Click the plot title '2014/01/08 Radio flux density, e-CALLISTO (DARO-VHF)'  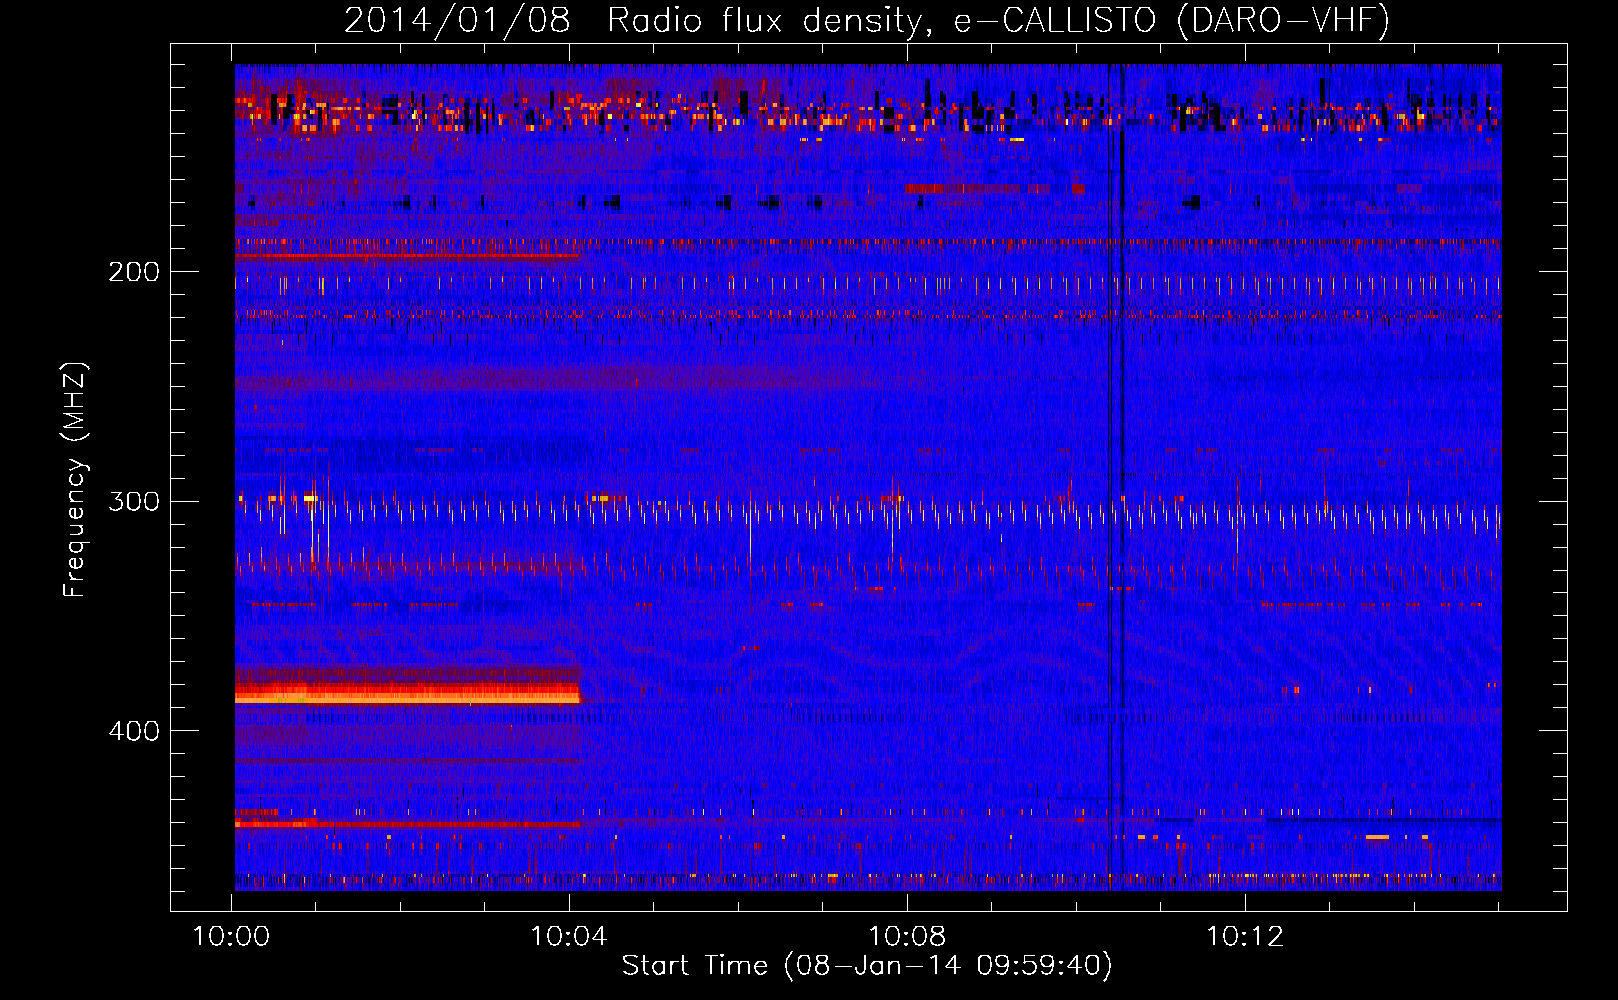867,20
